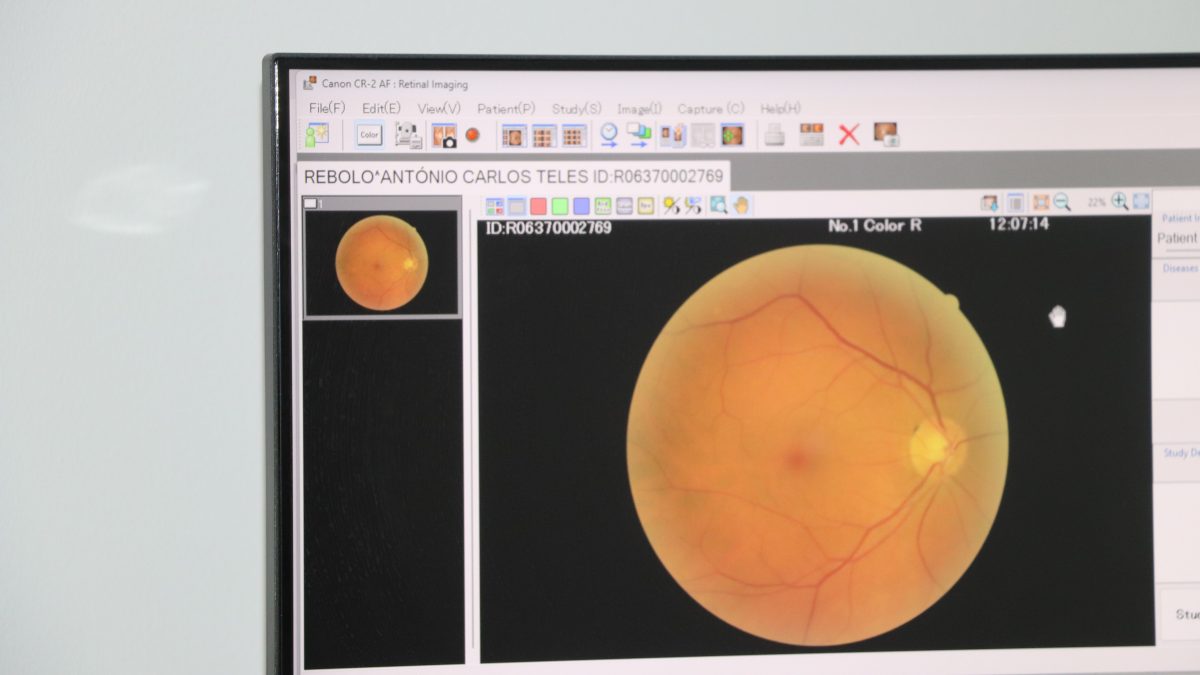Click the red record circle icon
This screenshot has height=675, width=1200.
coord(472,135)
